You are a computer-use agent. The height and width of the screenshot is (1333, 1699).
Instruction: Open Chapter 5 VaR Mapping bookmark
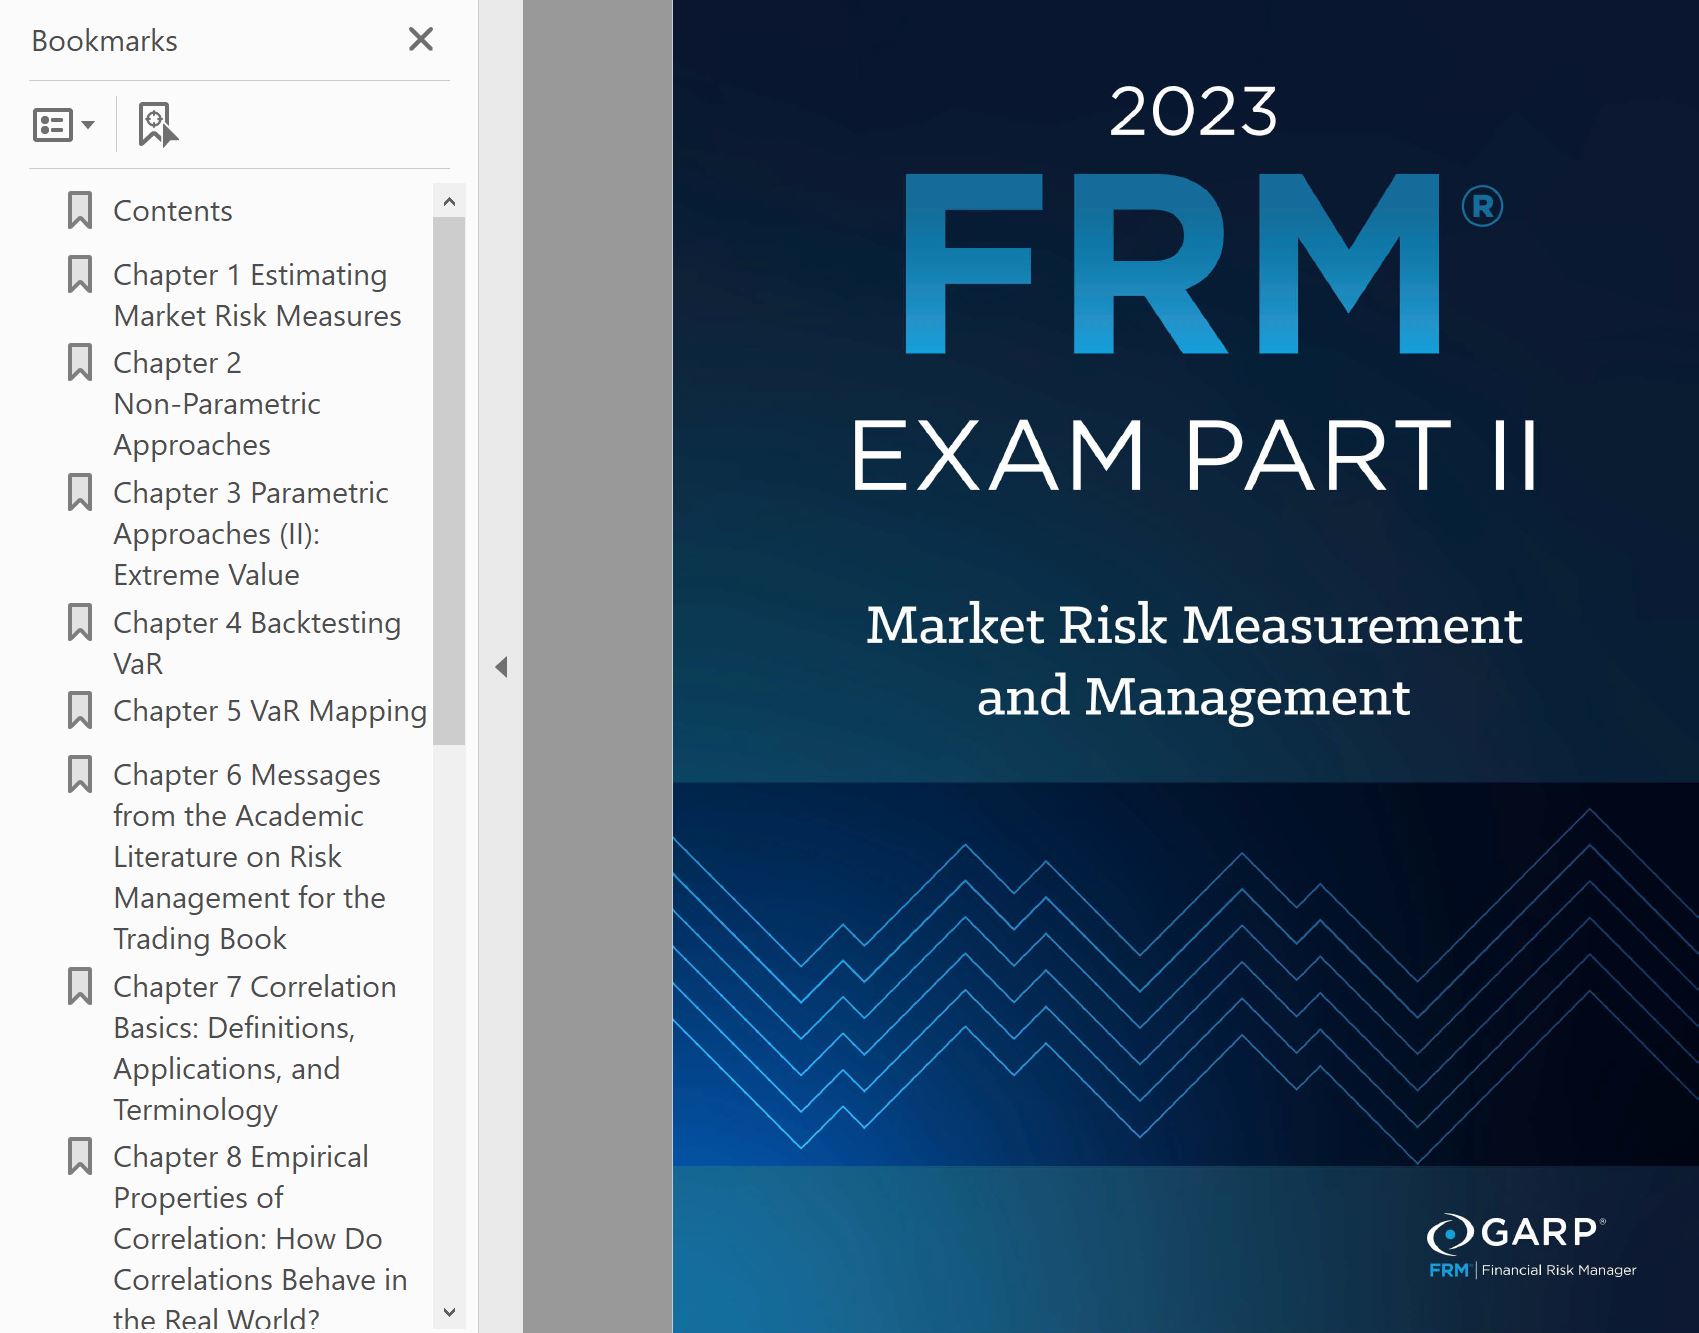point(270,711)
